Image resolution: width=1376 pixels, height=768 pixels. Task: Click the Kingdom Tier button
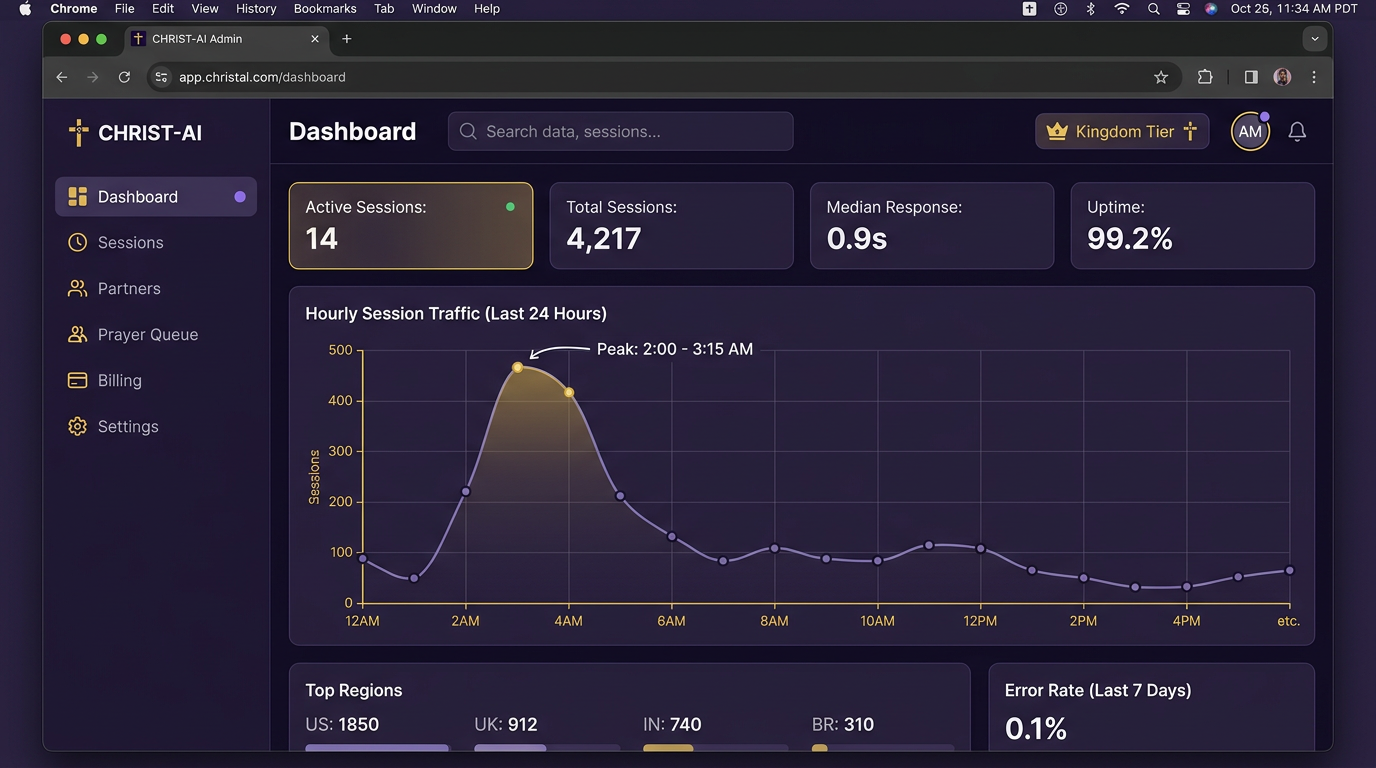(x=1122, y=131)
